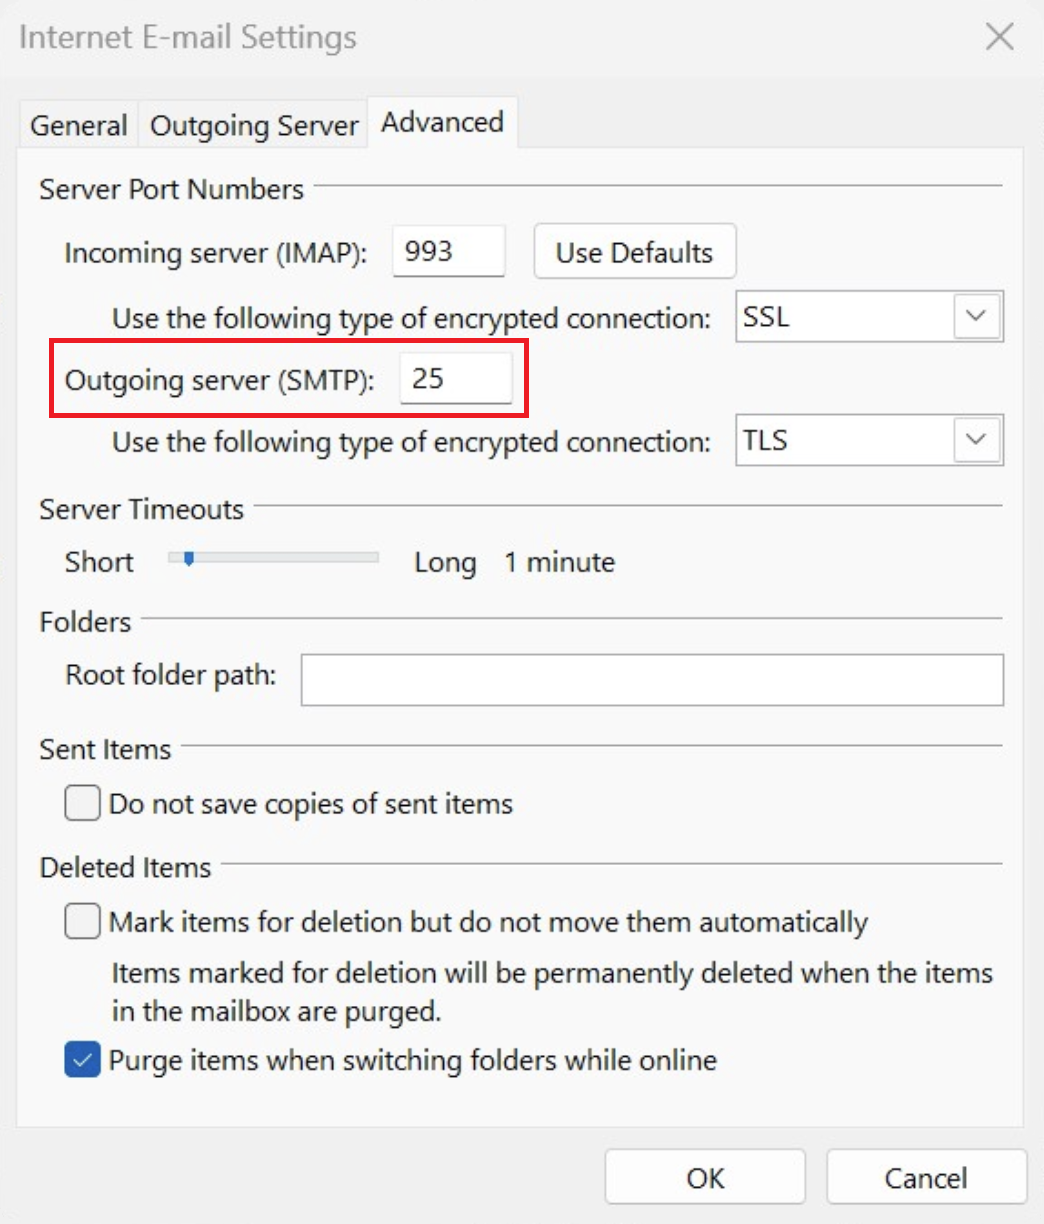Close the Internet E-mail Settings dialog
This screenshot has width=1044, height=1224.
click(999, 38)
